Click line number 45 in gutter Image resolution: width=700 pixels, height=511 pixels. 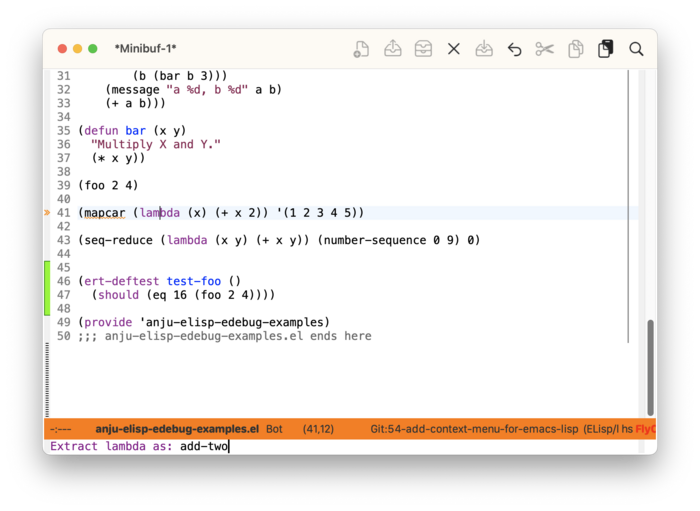coord(63,267)
